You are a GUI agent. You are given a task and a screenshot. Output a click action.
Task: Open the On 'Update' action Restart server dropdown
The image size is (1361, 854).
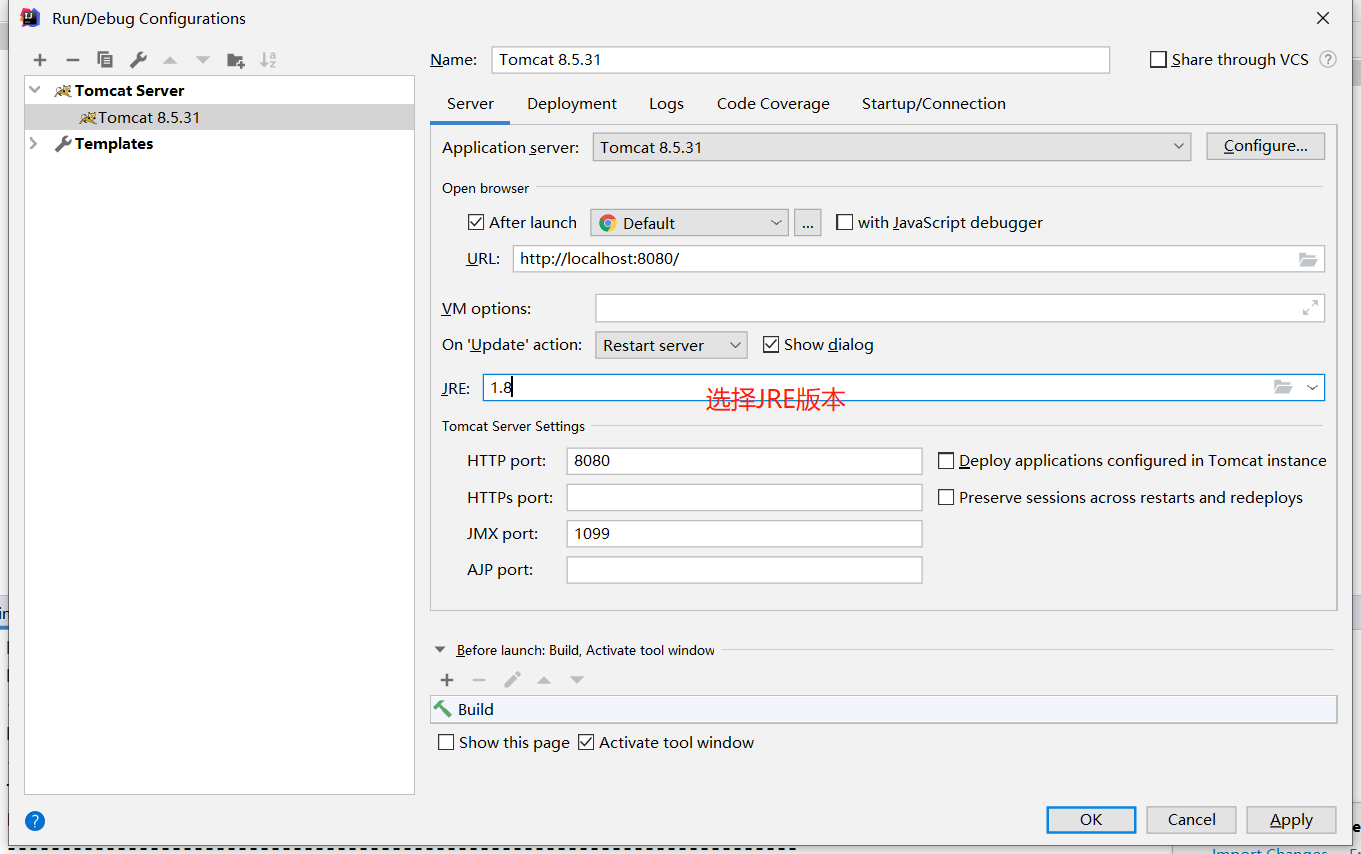click(x=671, y=345)
